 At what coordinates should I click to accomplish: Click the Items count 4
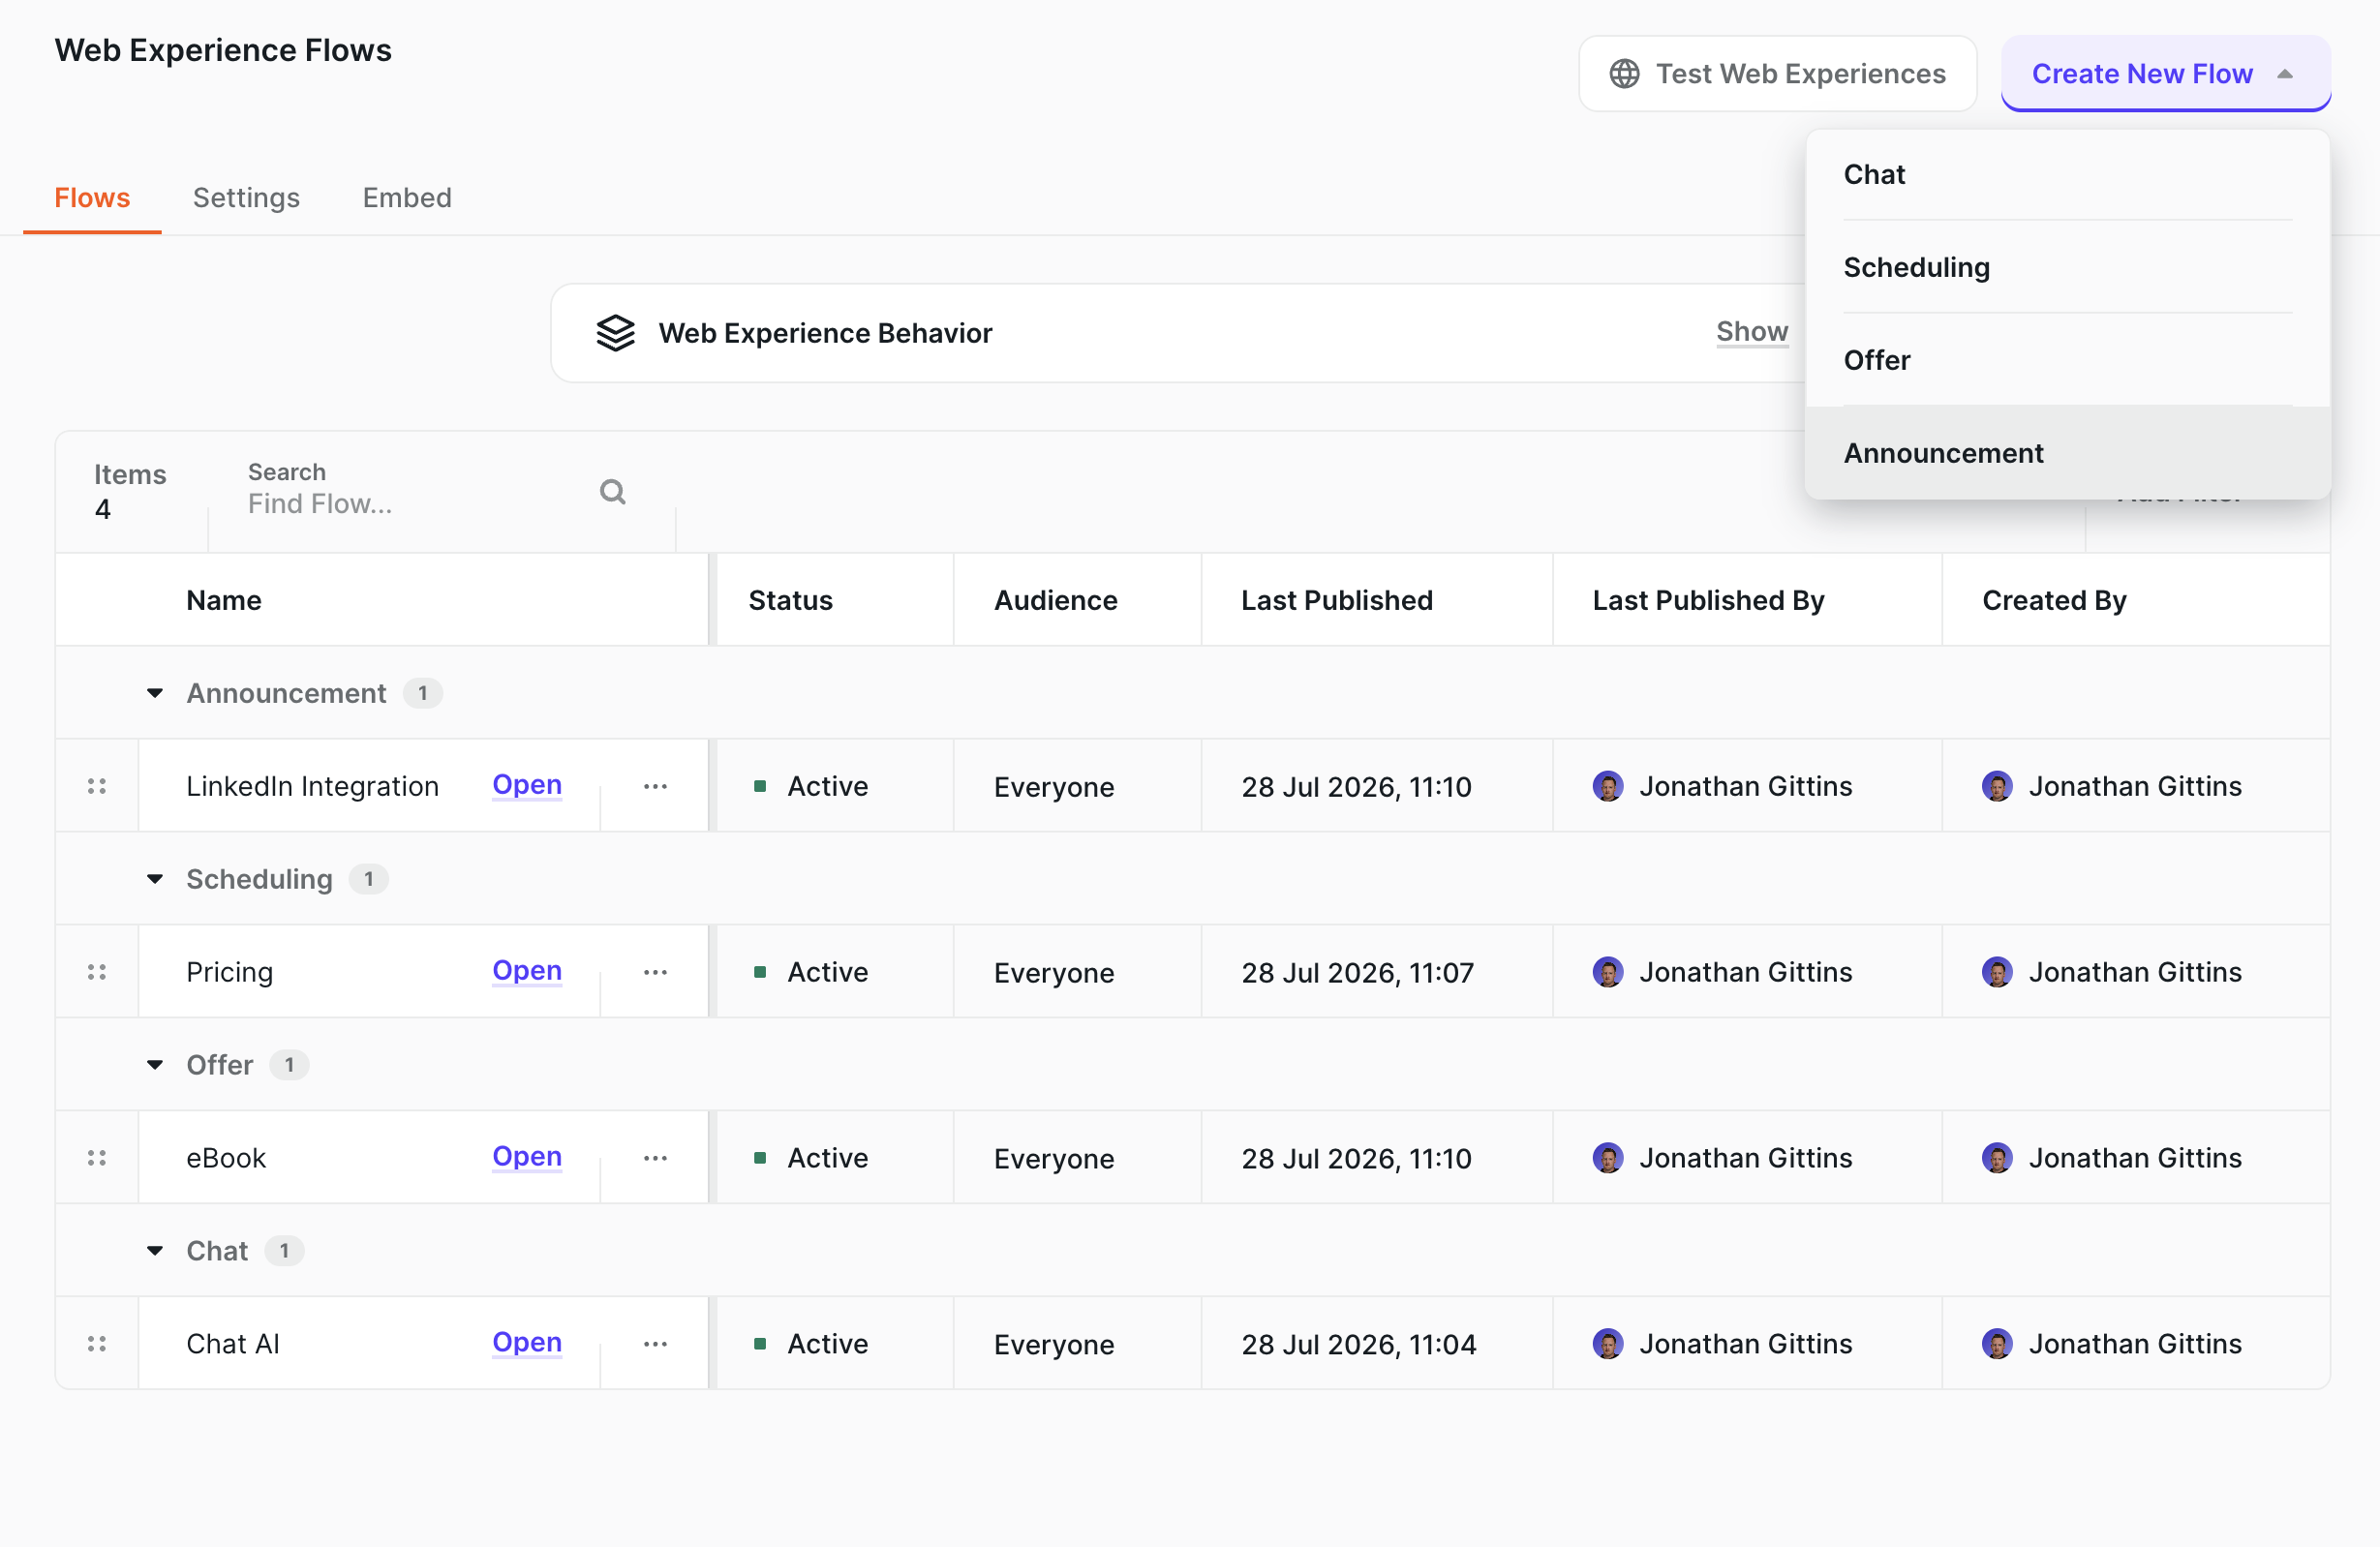point(103,509)
